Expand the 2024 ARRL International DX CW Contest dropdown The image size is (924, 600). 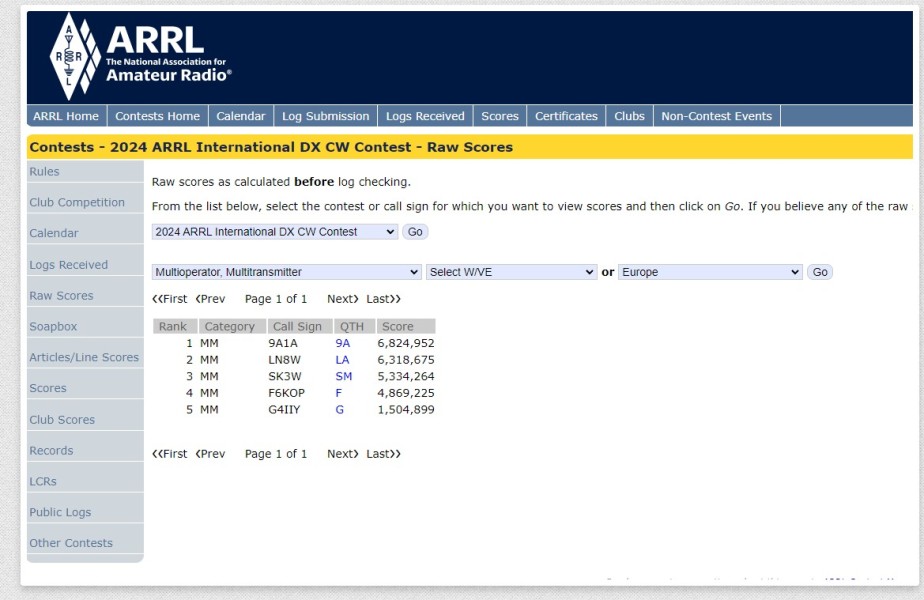275,232
